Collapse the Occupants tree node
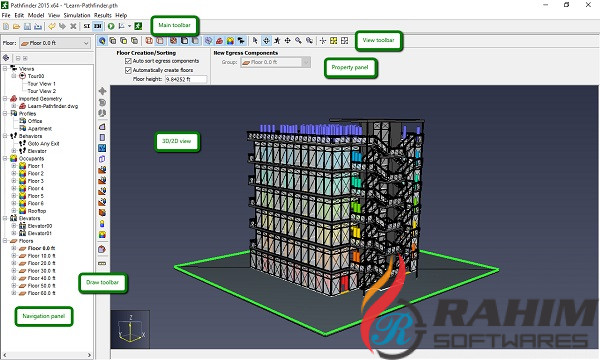Viewport: 600px width, 360px height. pos(5,158)
